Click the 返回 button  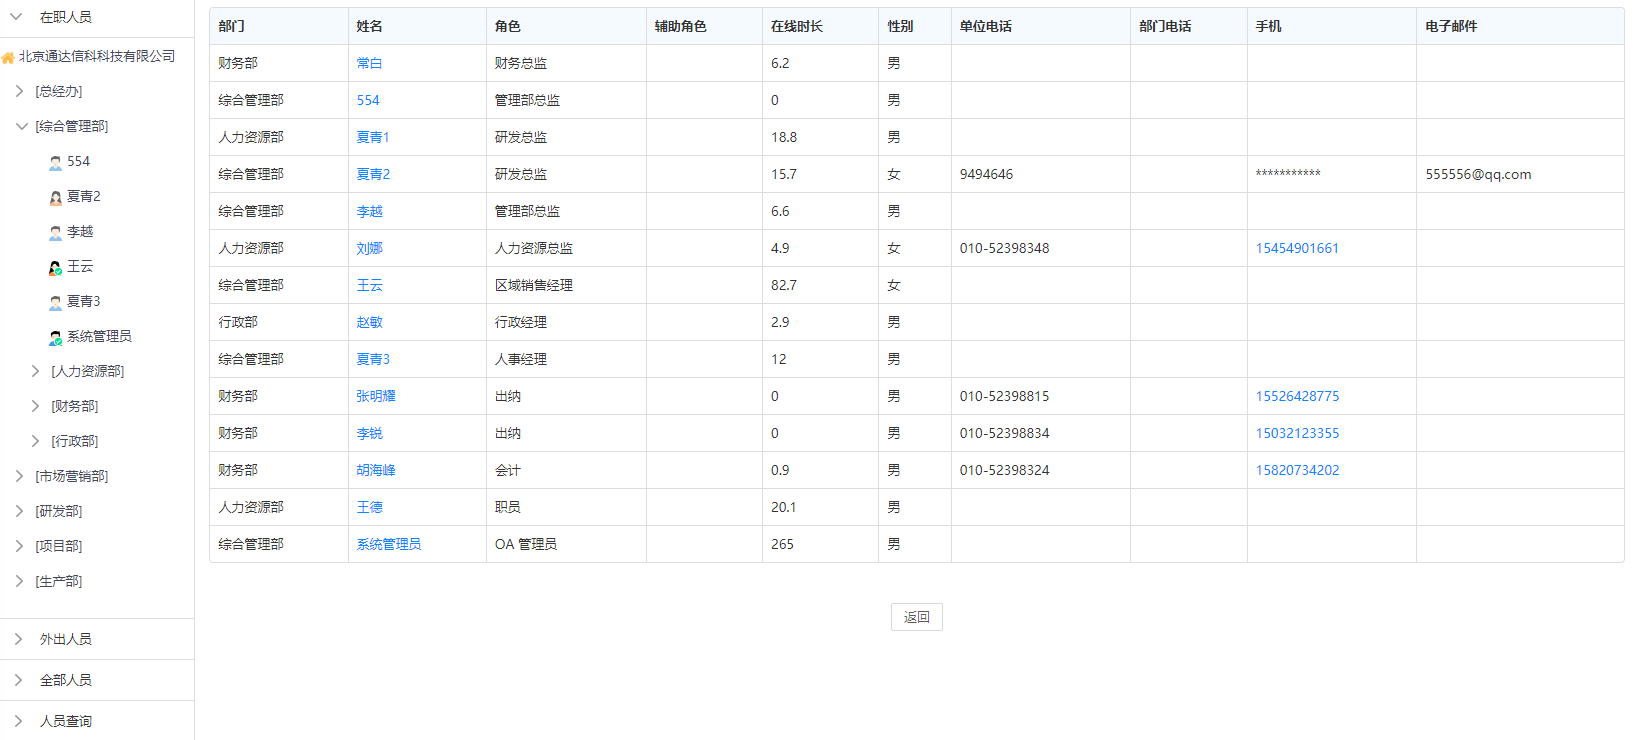click(x=916, y=617)
